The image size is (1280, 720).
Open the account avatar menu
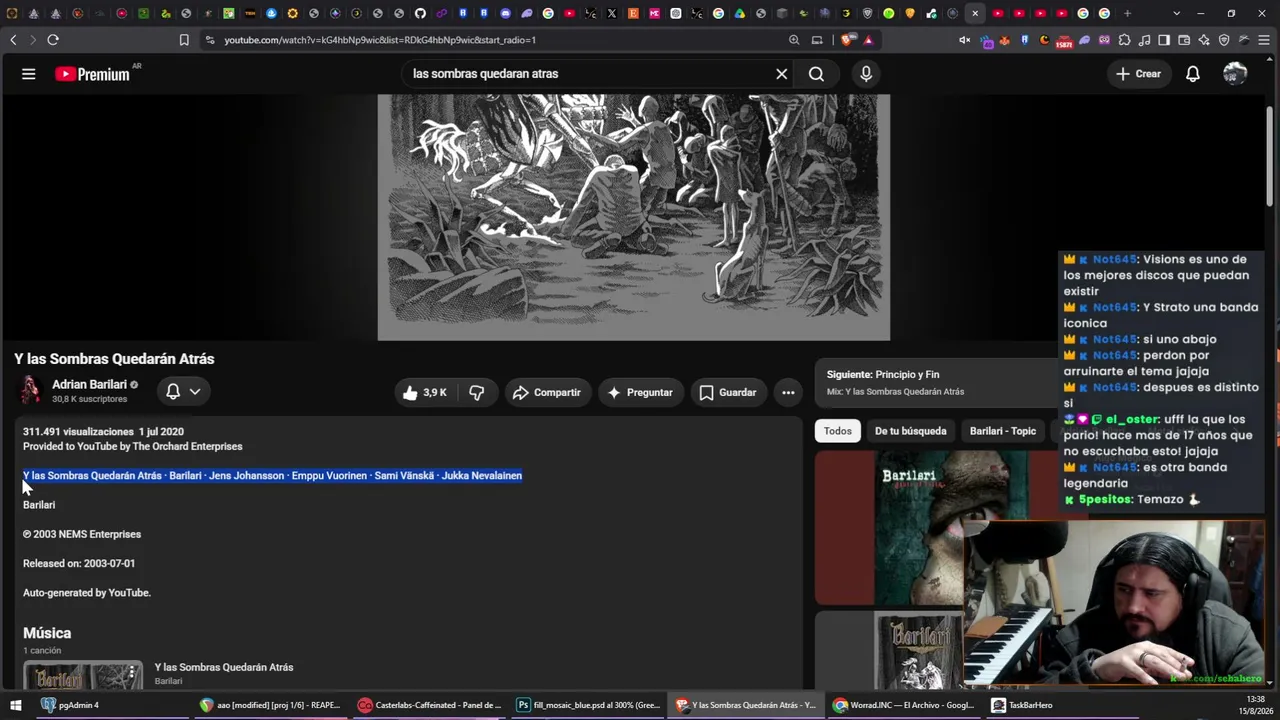click(1235, 74)
